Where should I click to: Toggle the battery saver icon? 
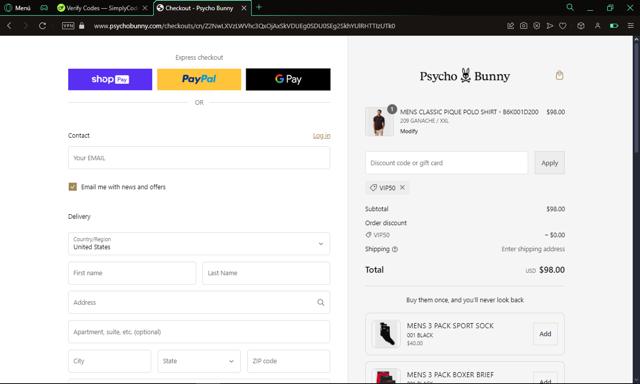click(x=613, y=26)
